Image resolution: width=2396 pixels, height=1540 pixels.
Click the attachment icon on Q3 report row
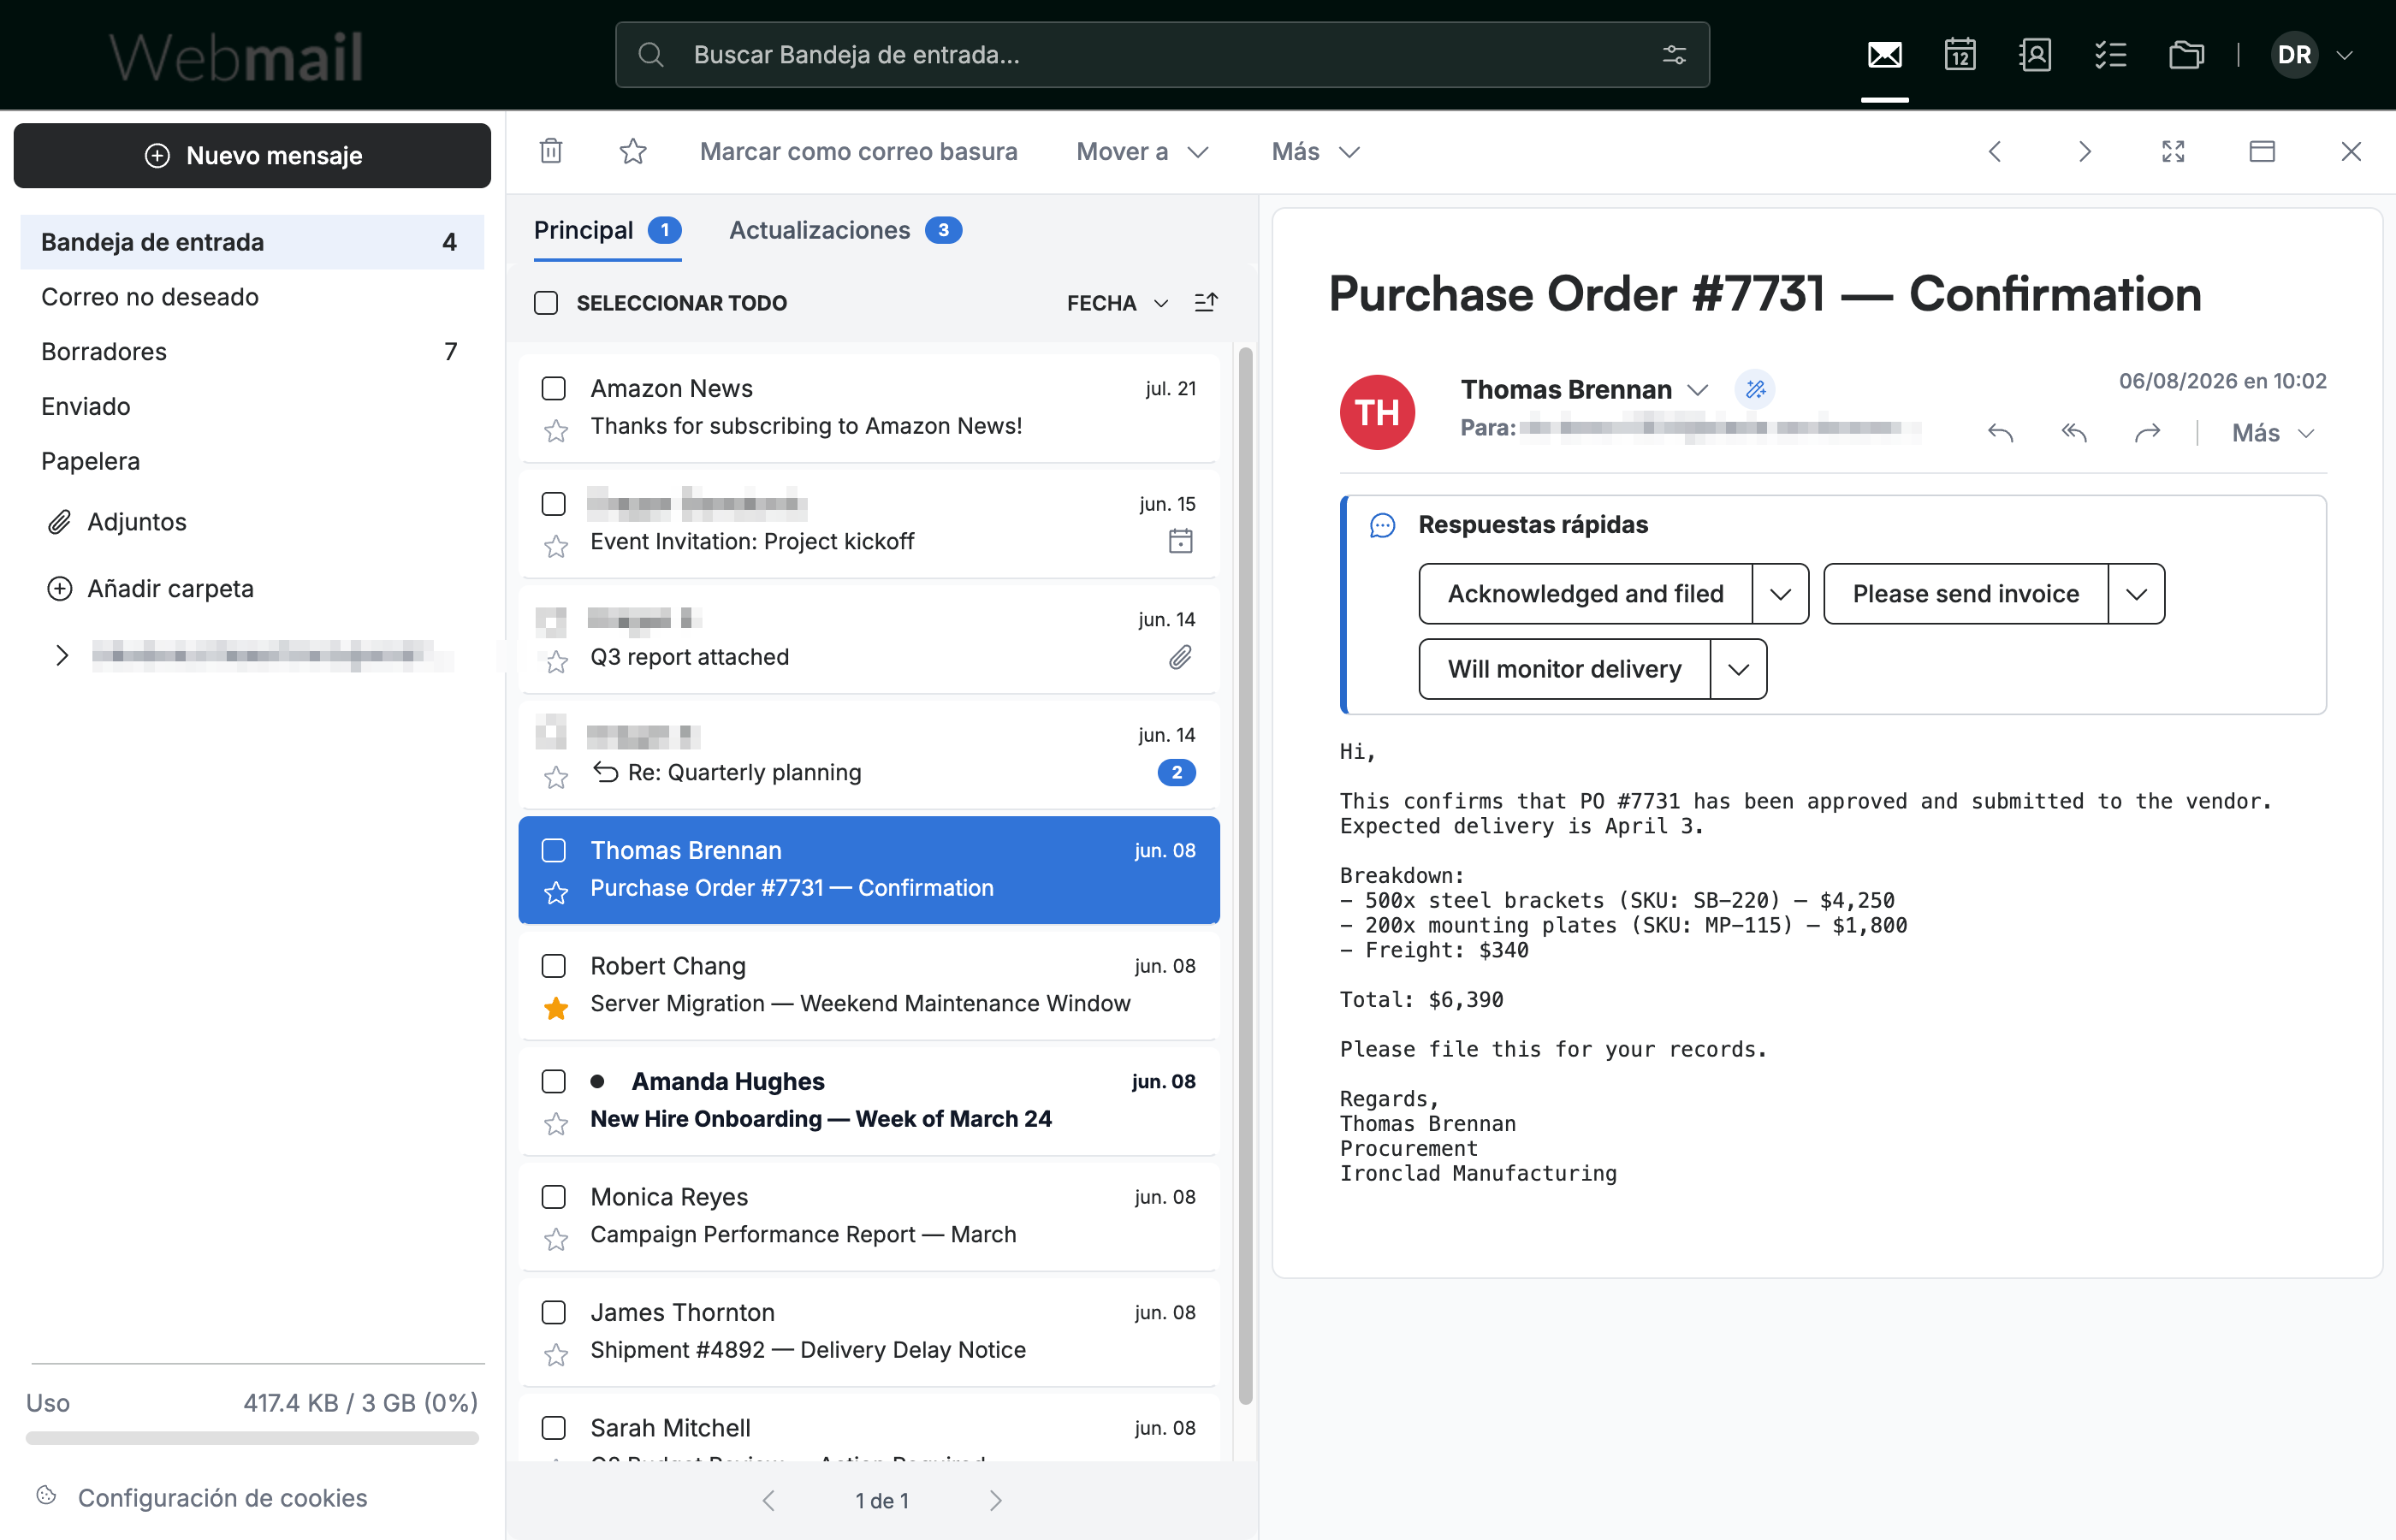(1180, 657)
